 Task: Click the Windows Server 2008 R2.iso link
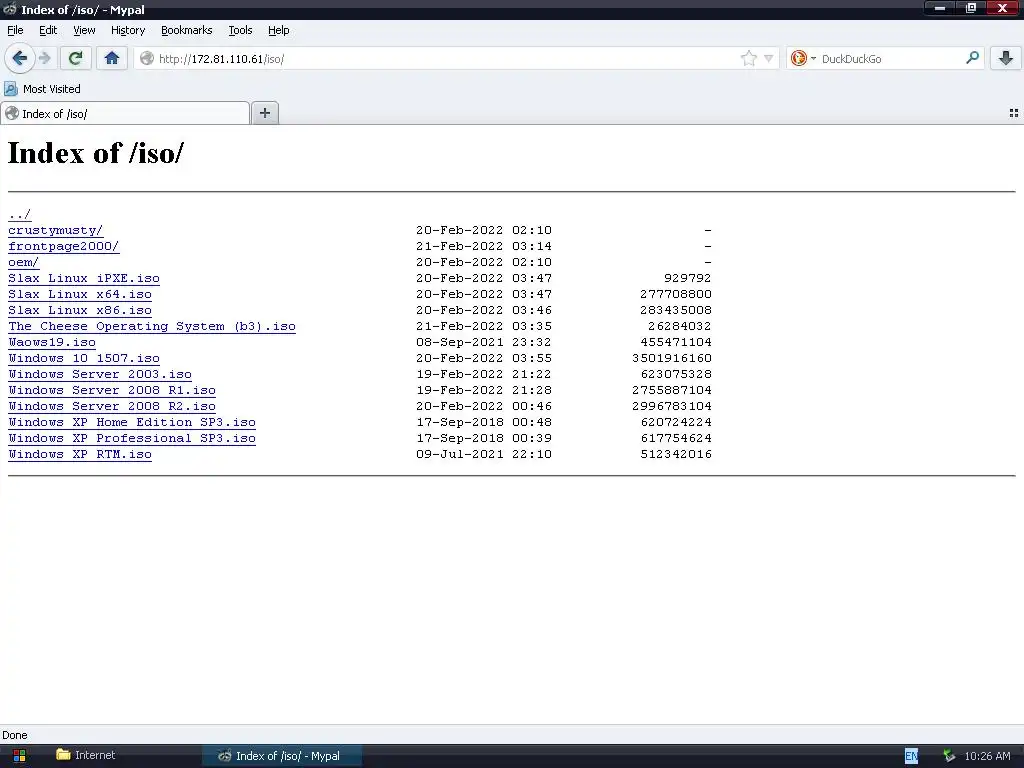click(x=112, y=406)
